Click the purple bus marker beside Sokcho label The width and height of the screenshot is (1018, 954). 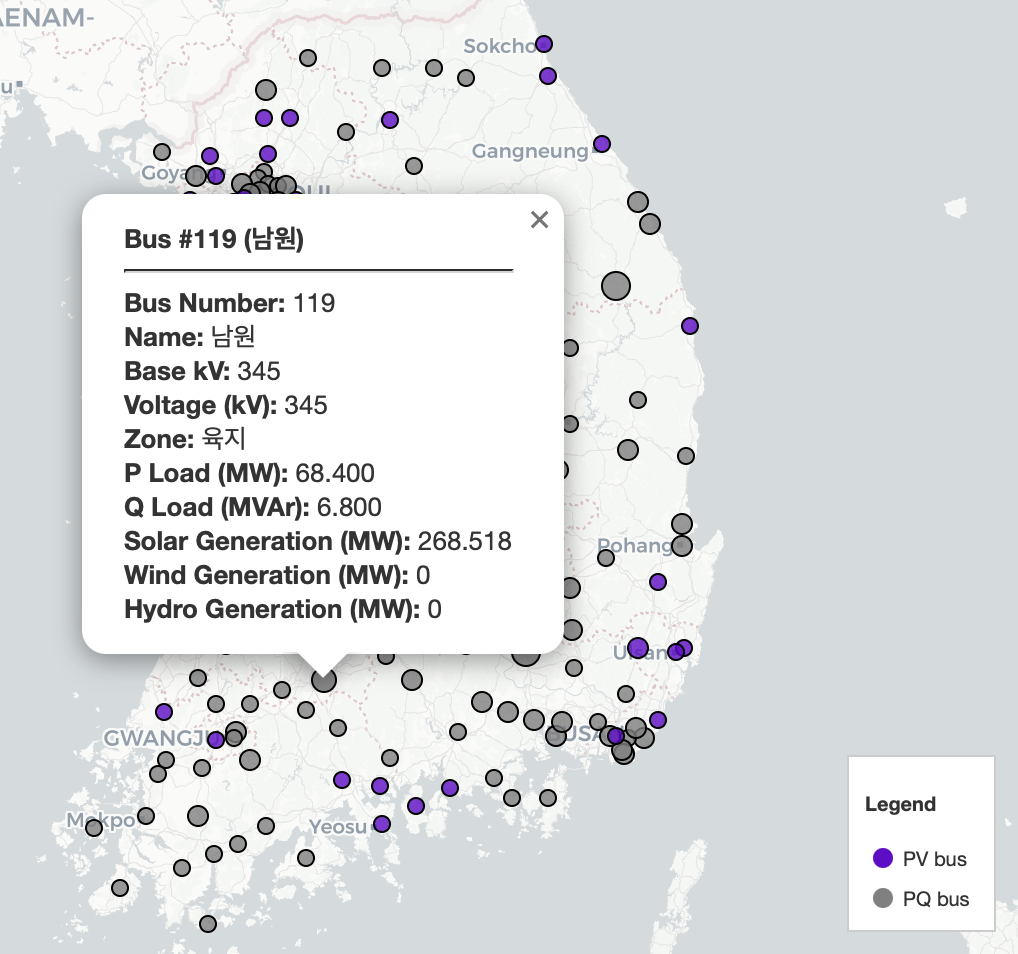coord(544,44)
